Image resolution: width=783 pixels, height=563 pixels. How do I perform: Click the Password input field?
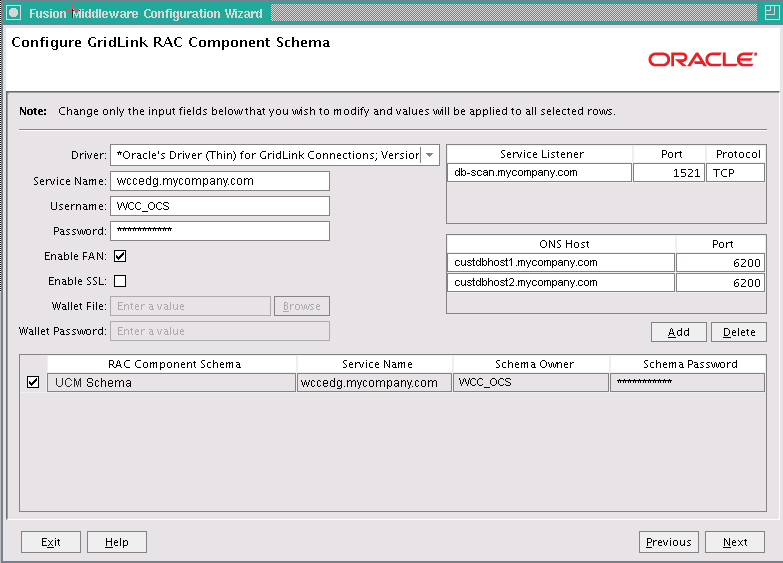coord(220,231)
